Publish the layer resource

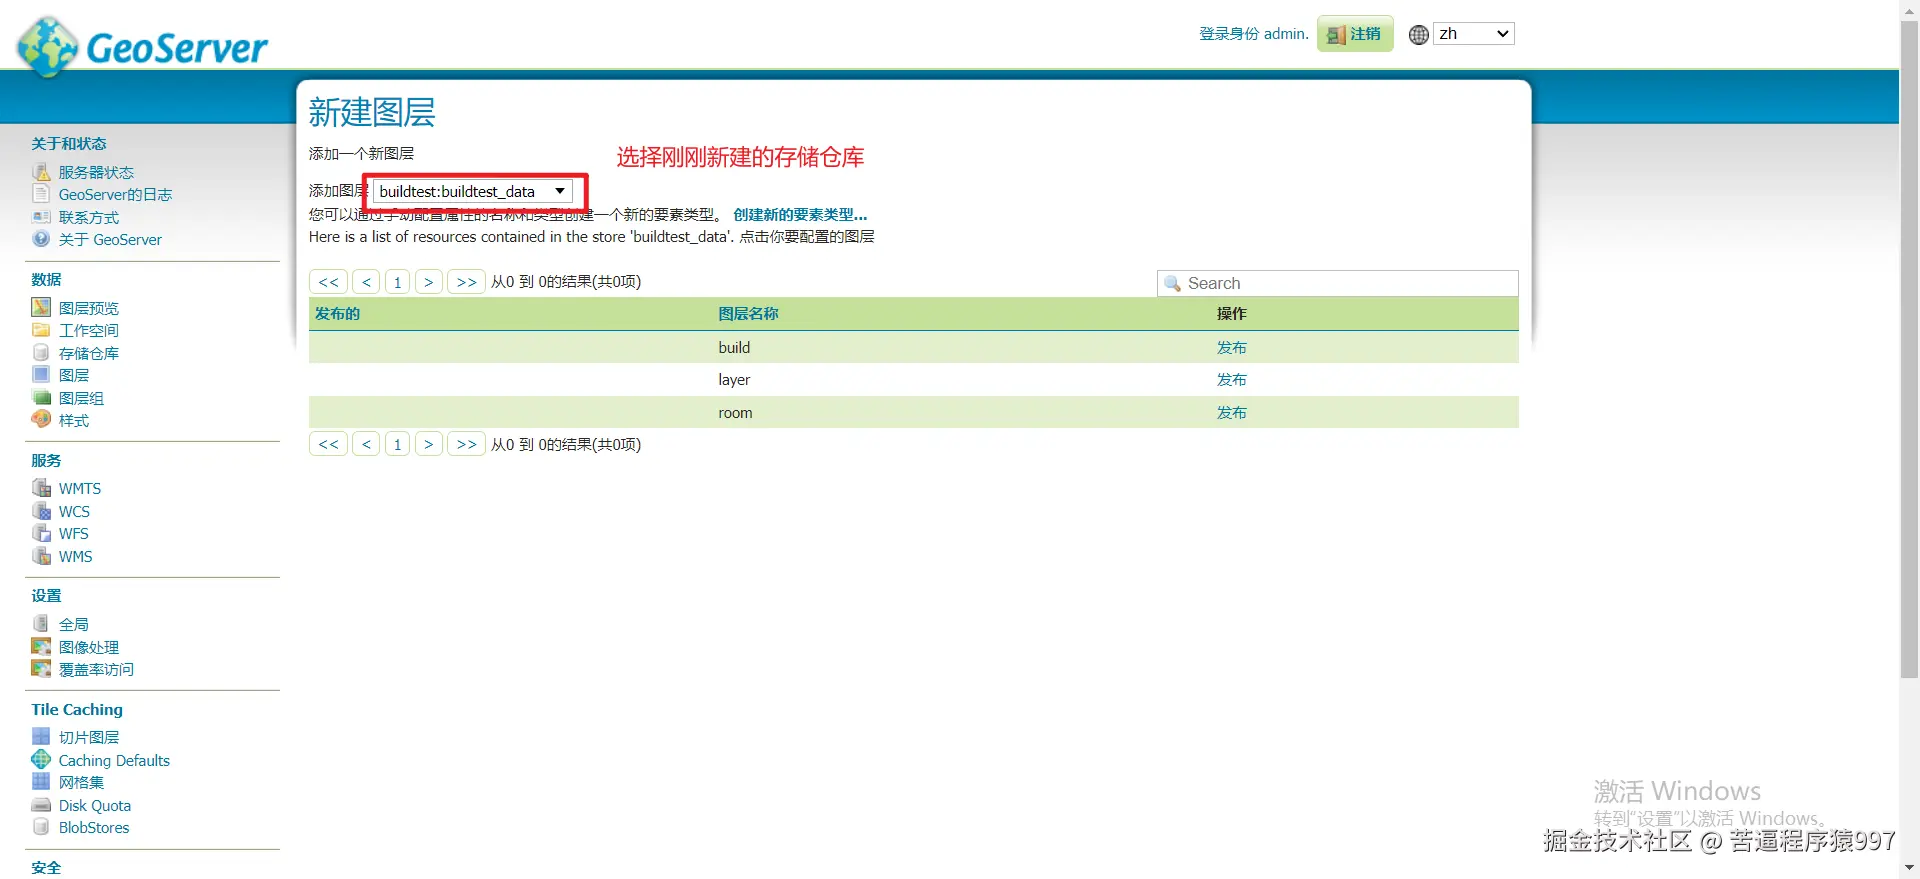(1231, 380)
